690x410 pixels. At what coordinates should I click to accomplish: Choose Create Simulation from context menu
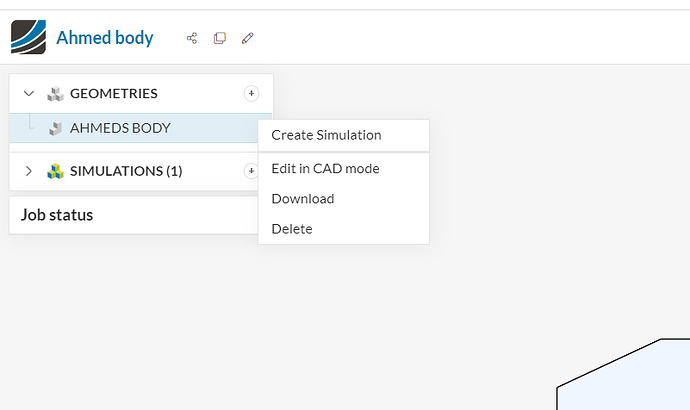[x=326, y=135]
